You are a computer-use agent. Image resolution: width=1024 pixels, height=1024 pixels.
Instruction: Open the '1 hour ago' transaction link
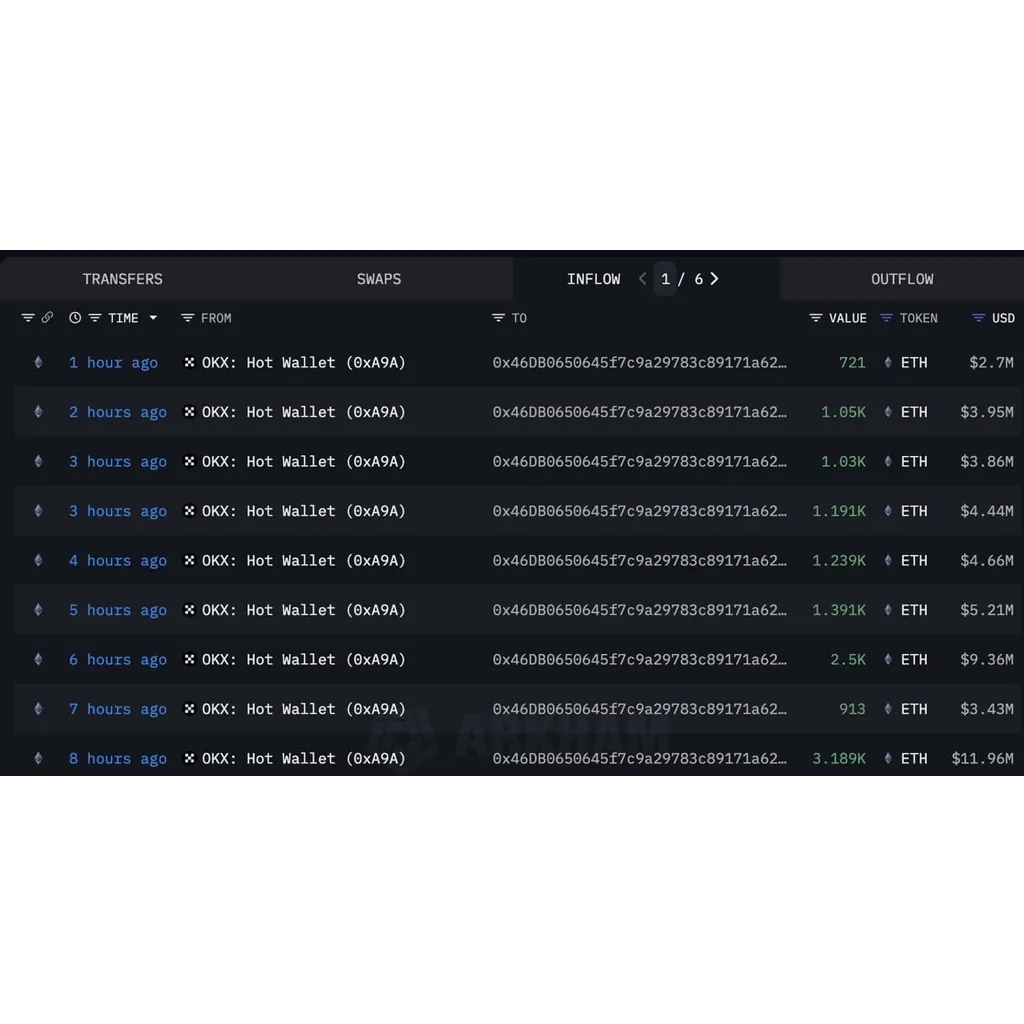pos(114,363)
